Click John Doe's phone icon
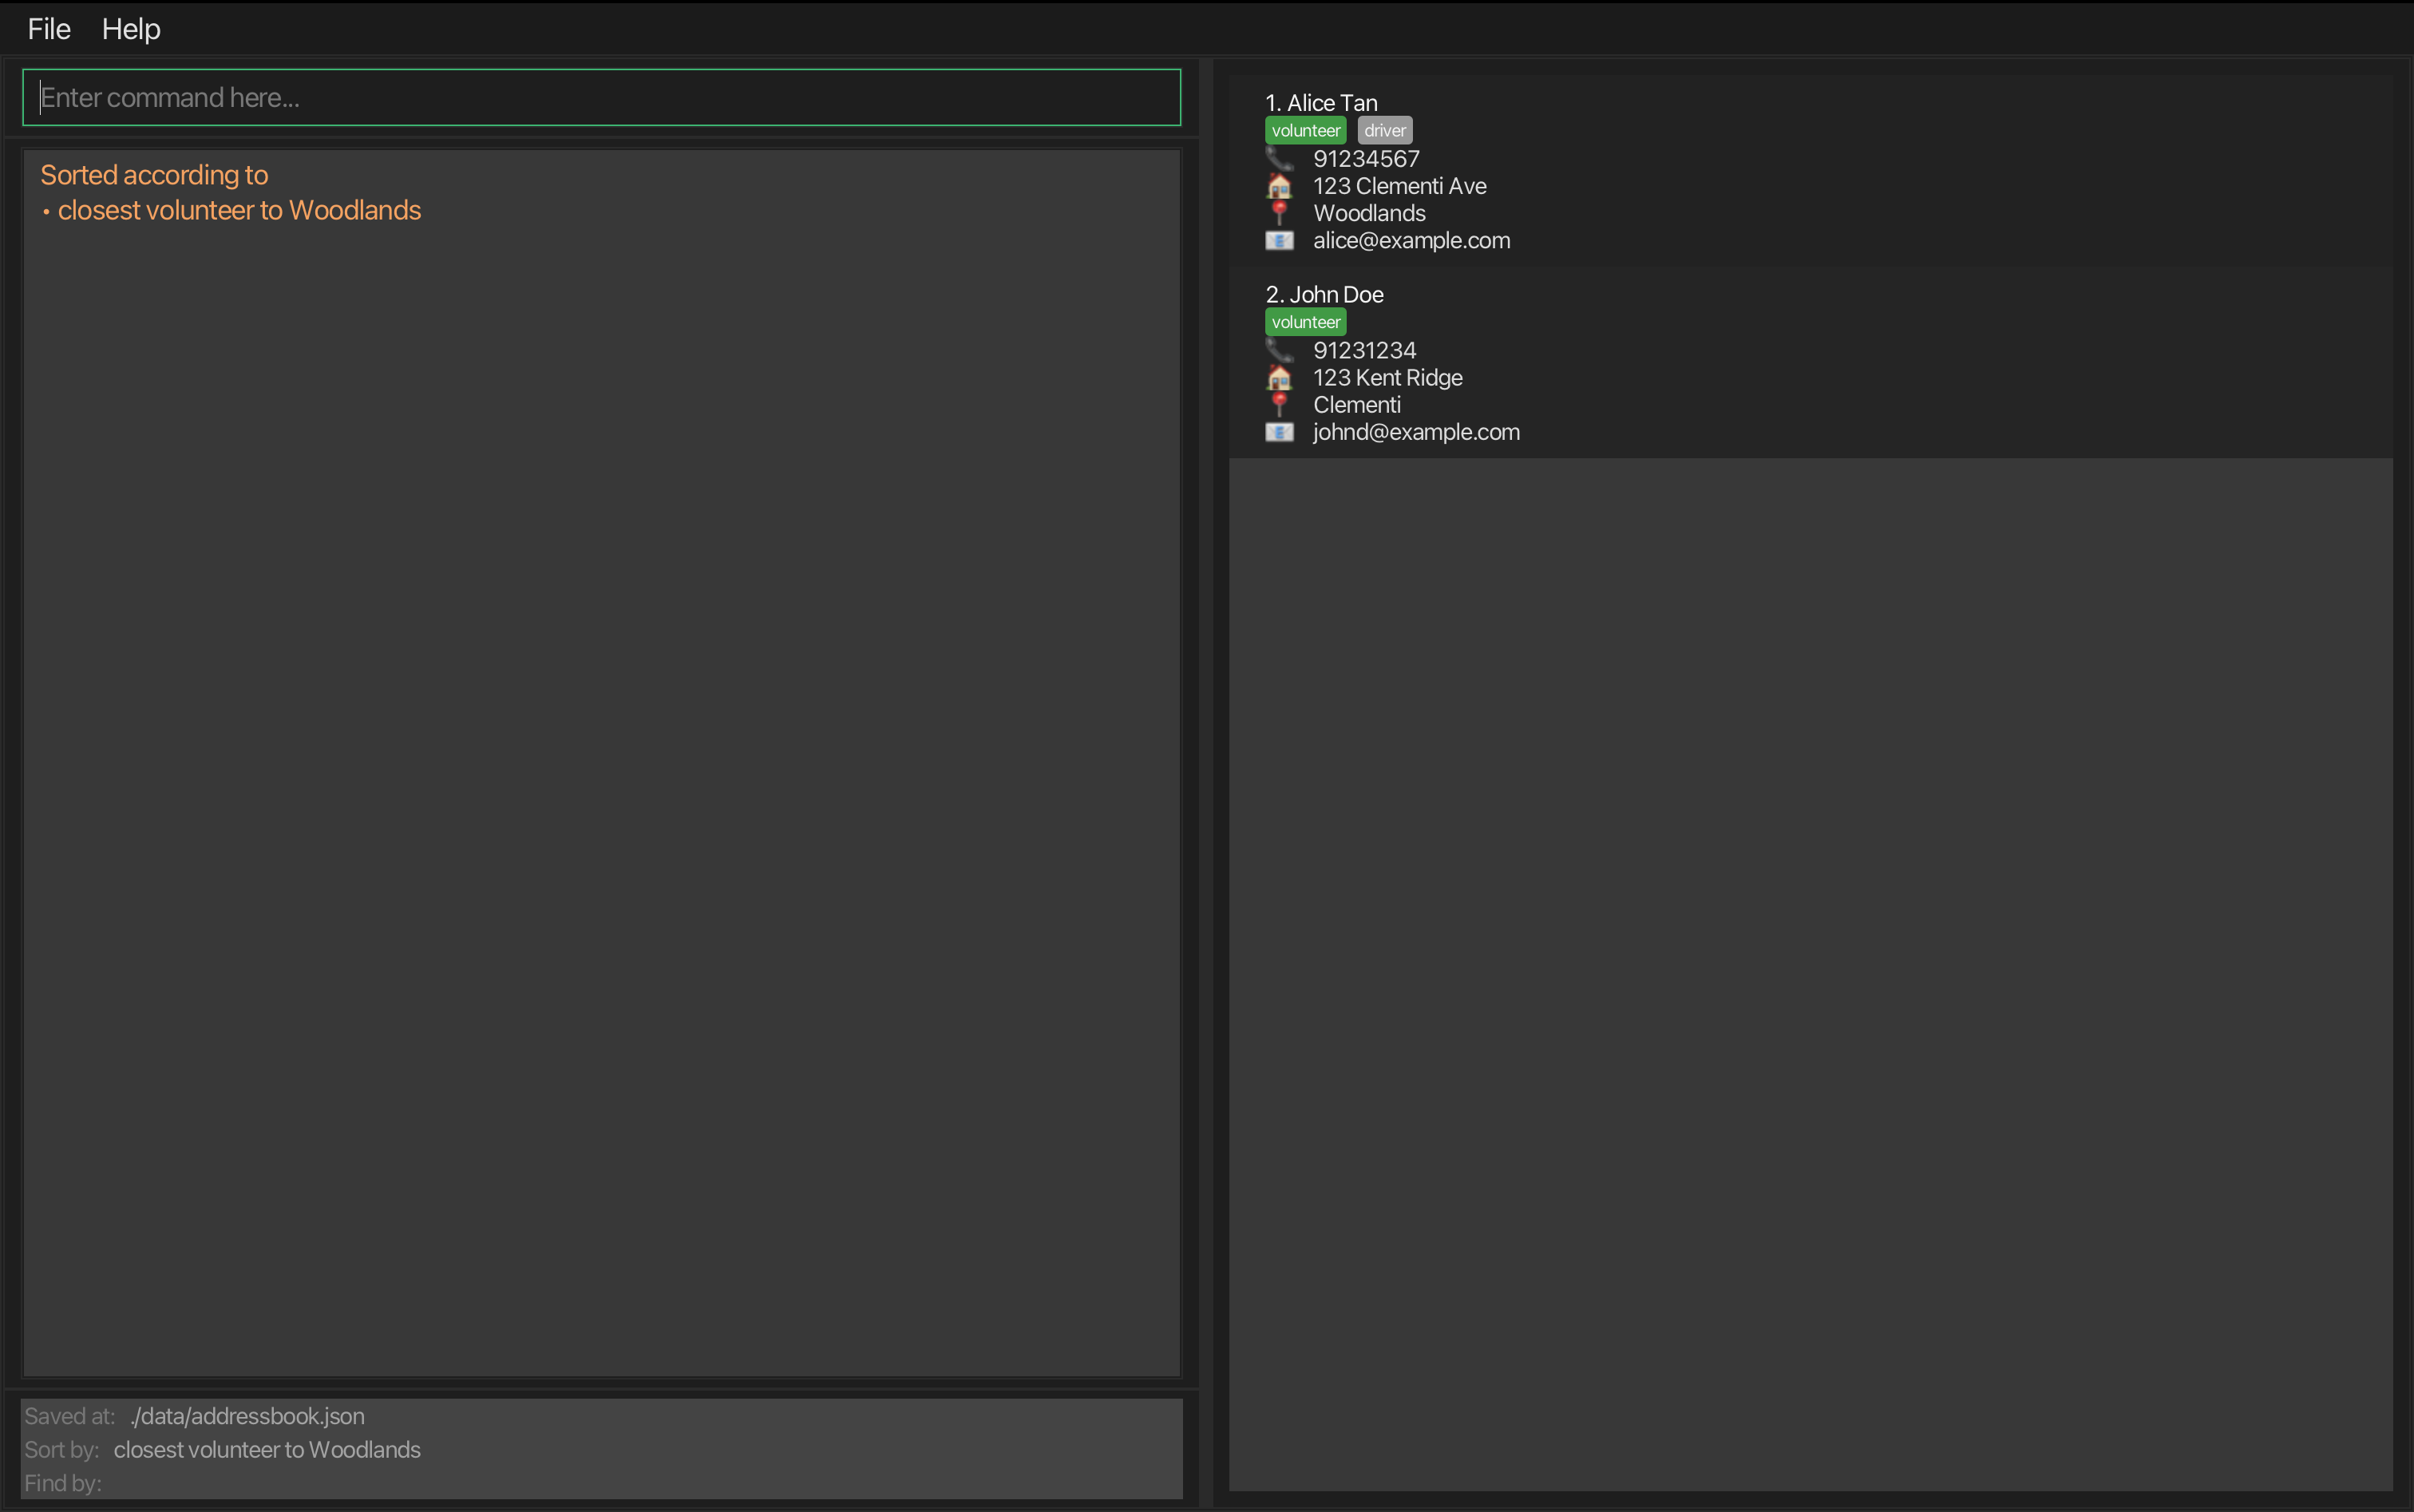 (x=1279, y=351)
